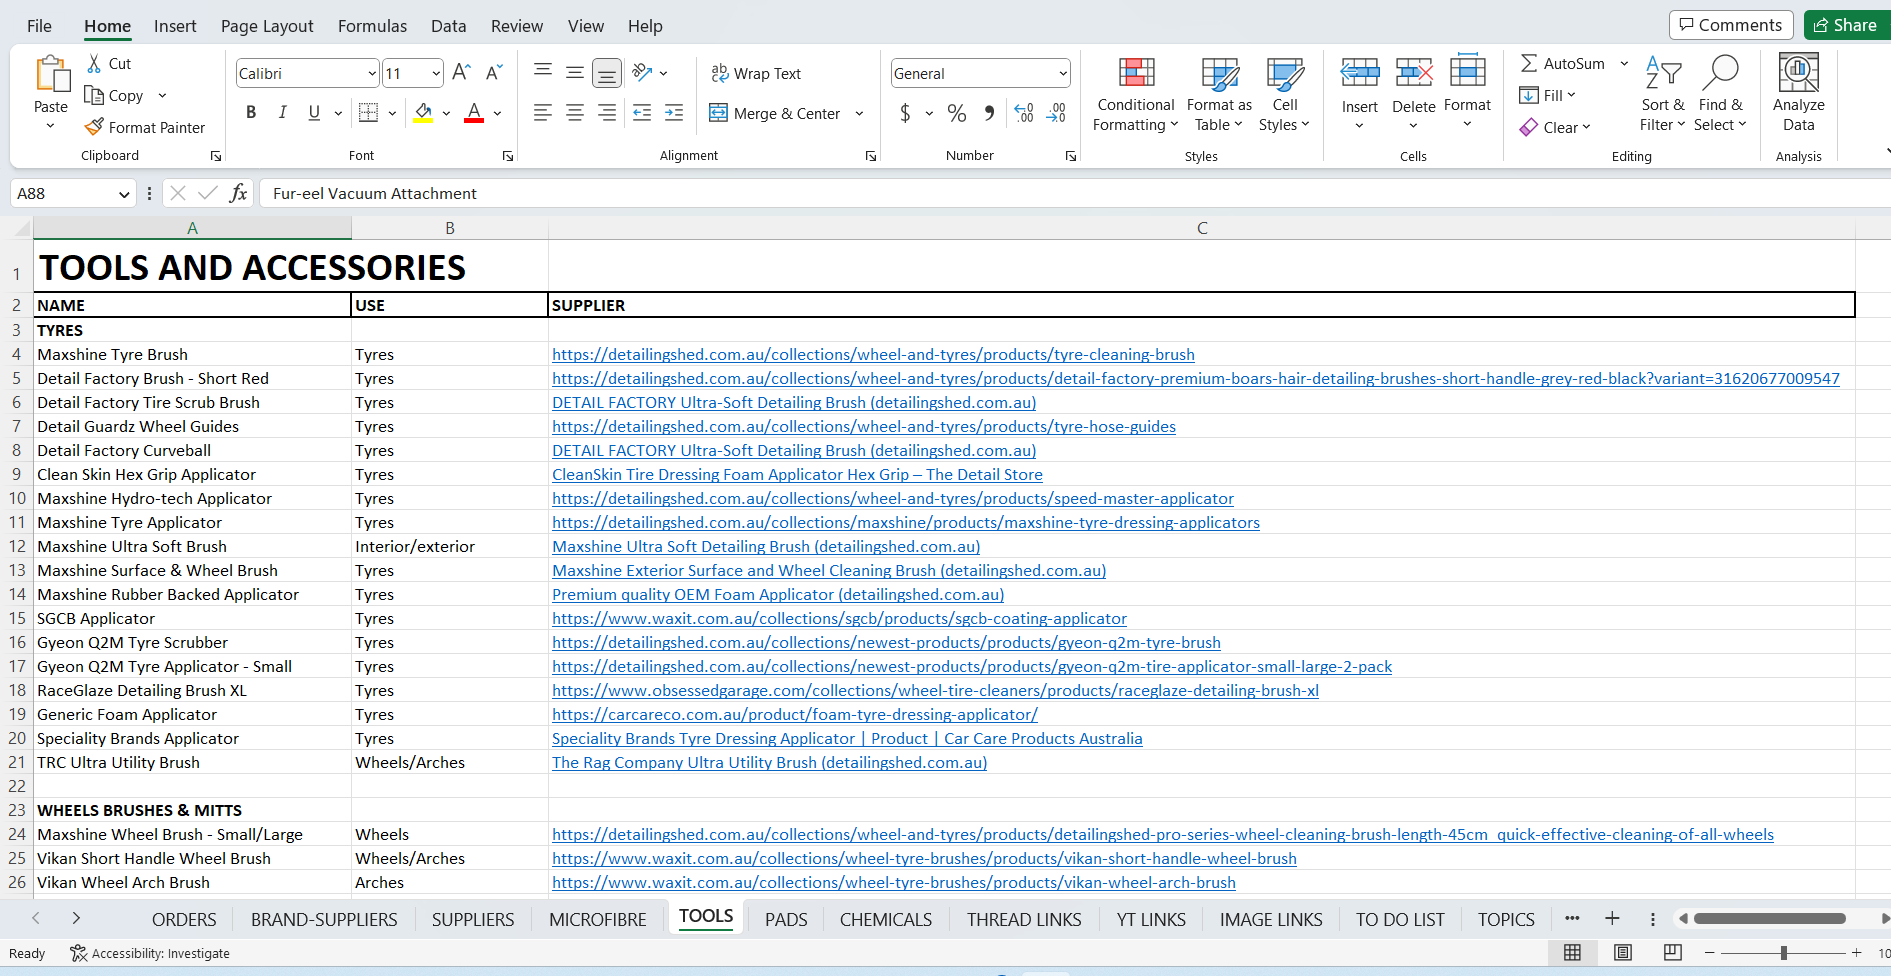1891x976 pixels.
Task: Open the Clipboard dialog launcher
Action: pos(216,156)
